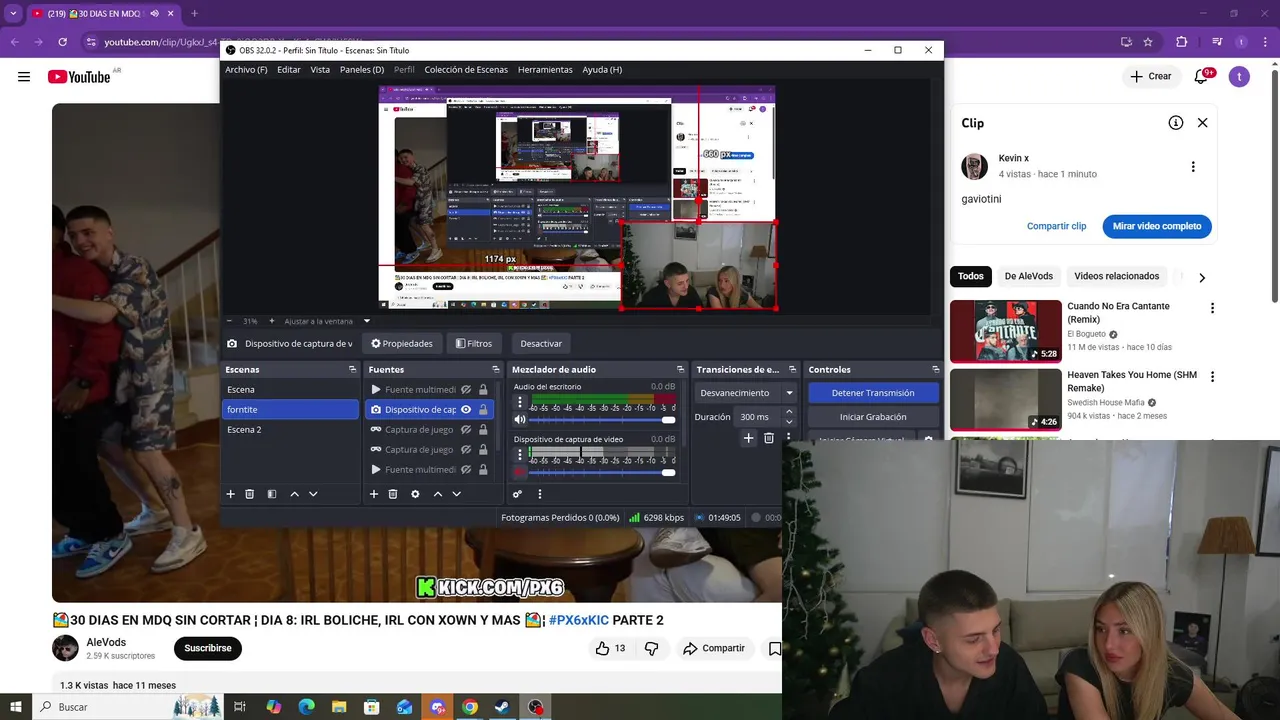Undock the Controles panel
The image size is (1280, 720).
tap(935, 369)
